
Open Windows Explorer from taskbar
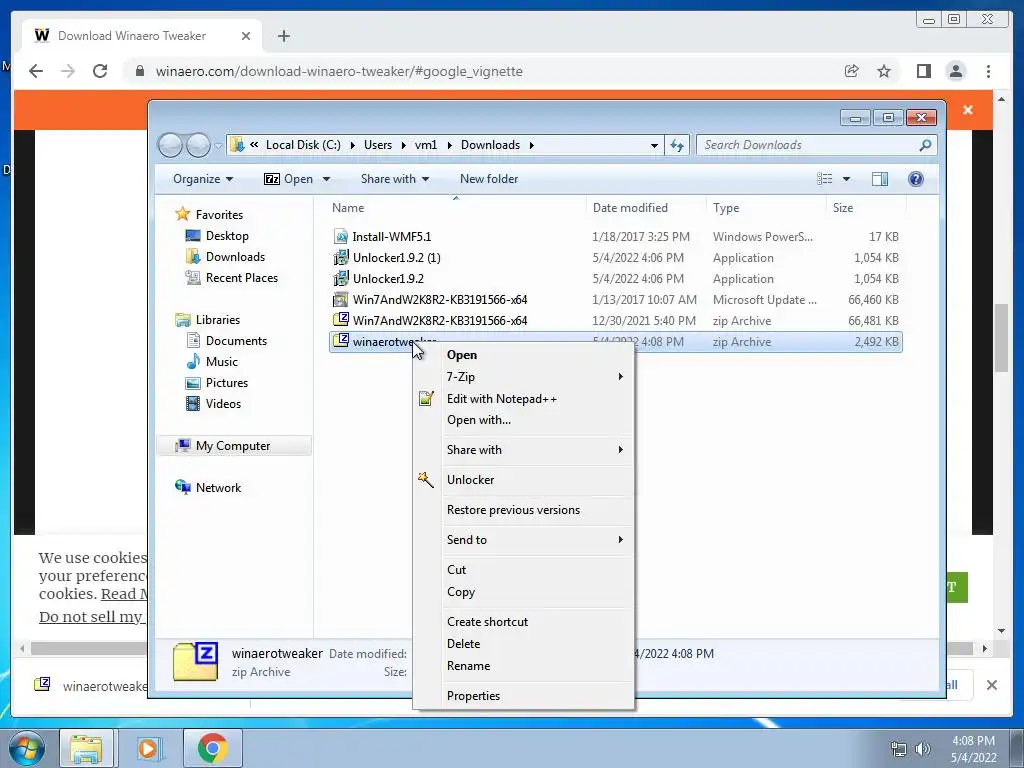86,748
